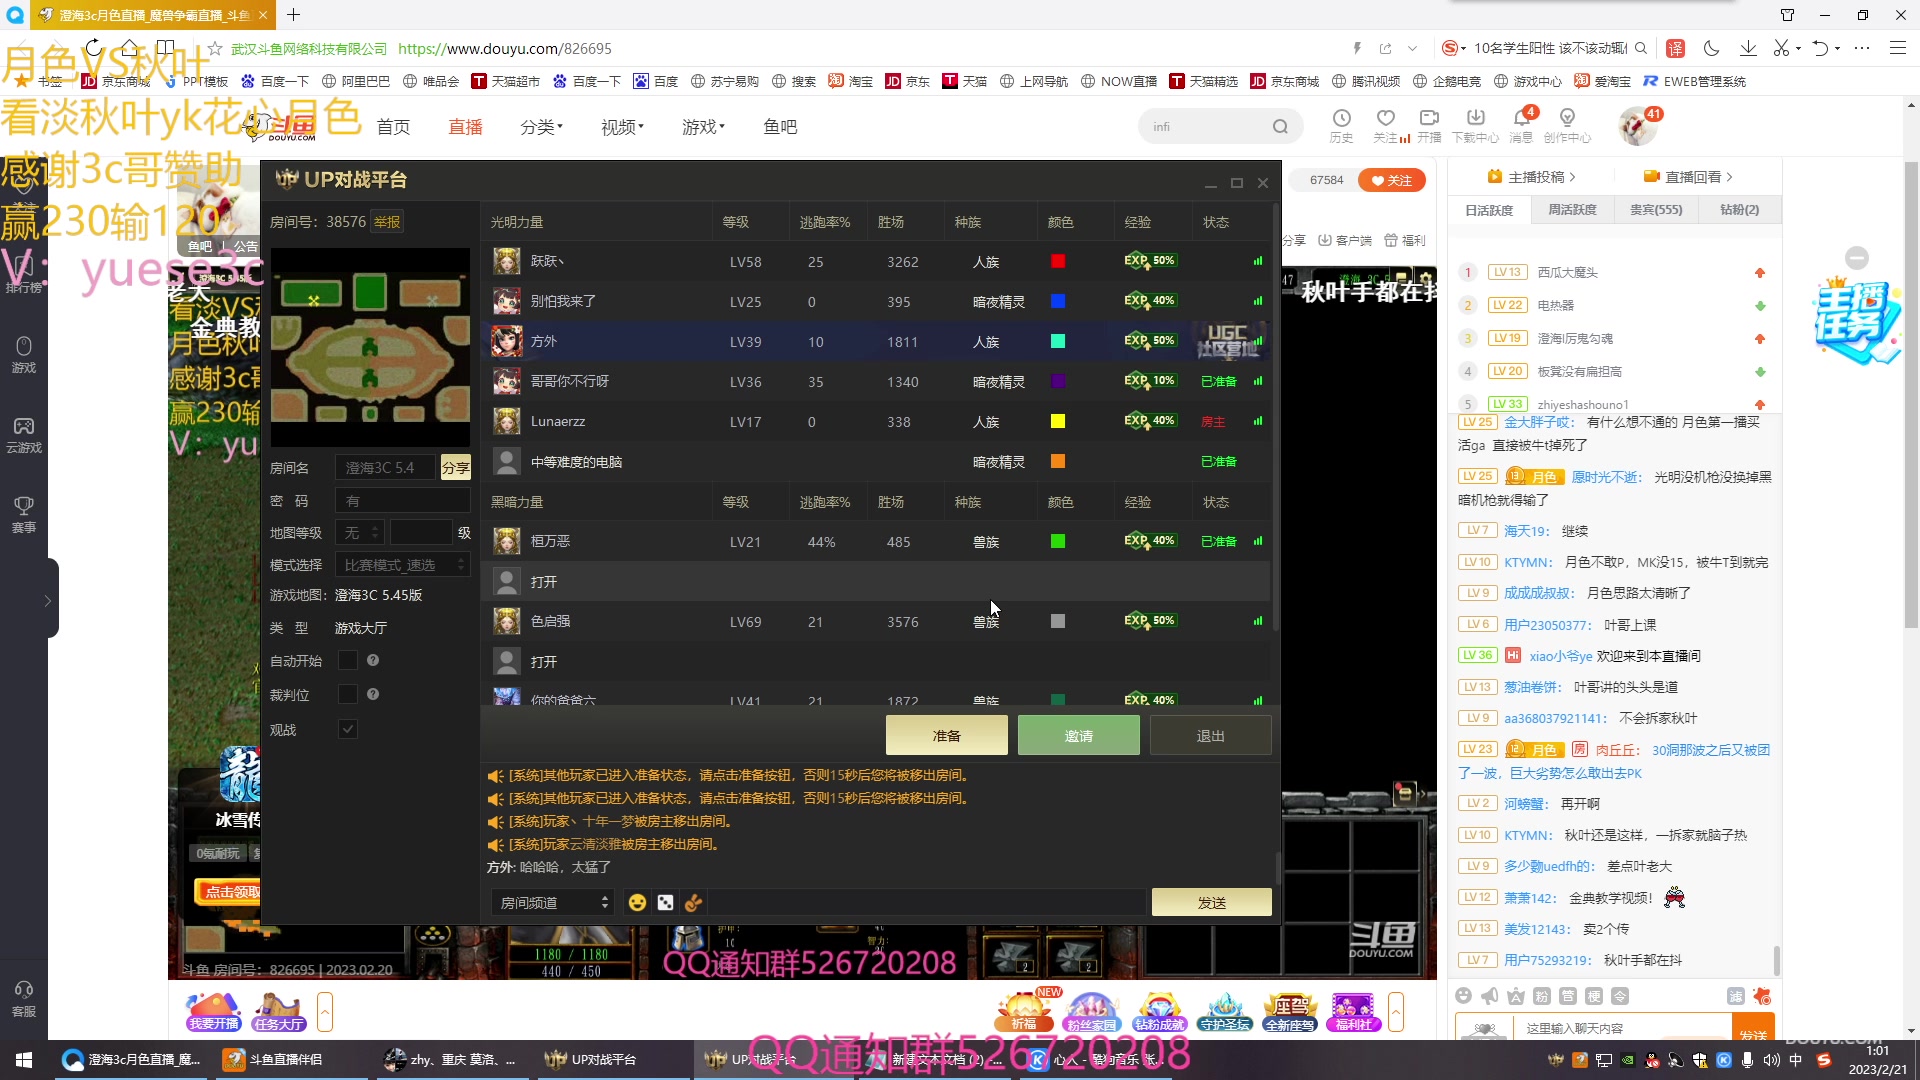Image resolution: width=1920 pixels, height=1080 pixels.
Task: Expand left sidebar arrow handle
Action: pos(48,600)
